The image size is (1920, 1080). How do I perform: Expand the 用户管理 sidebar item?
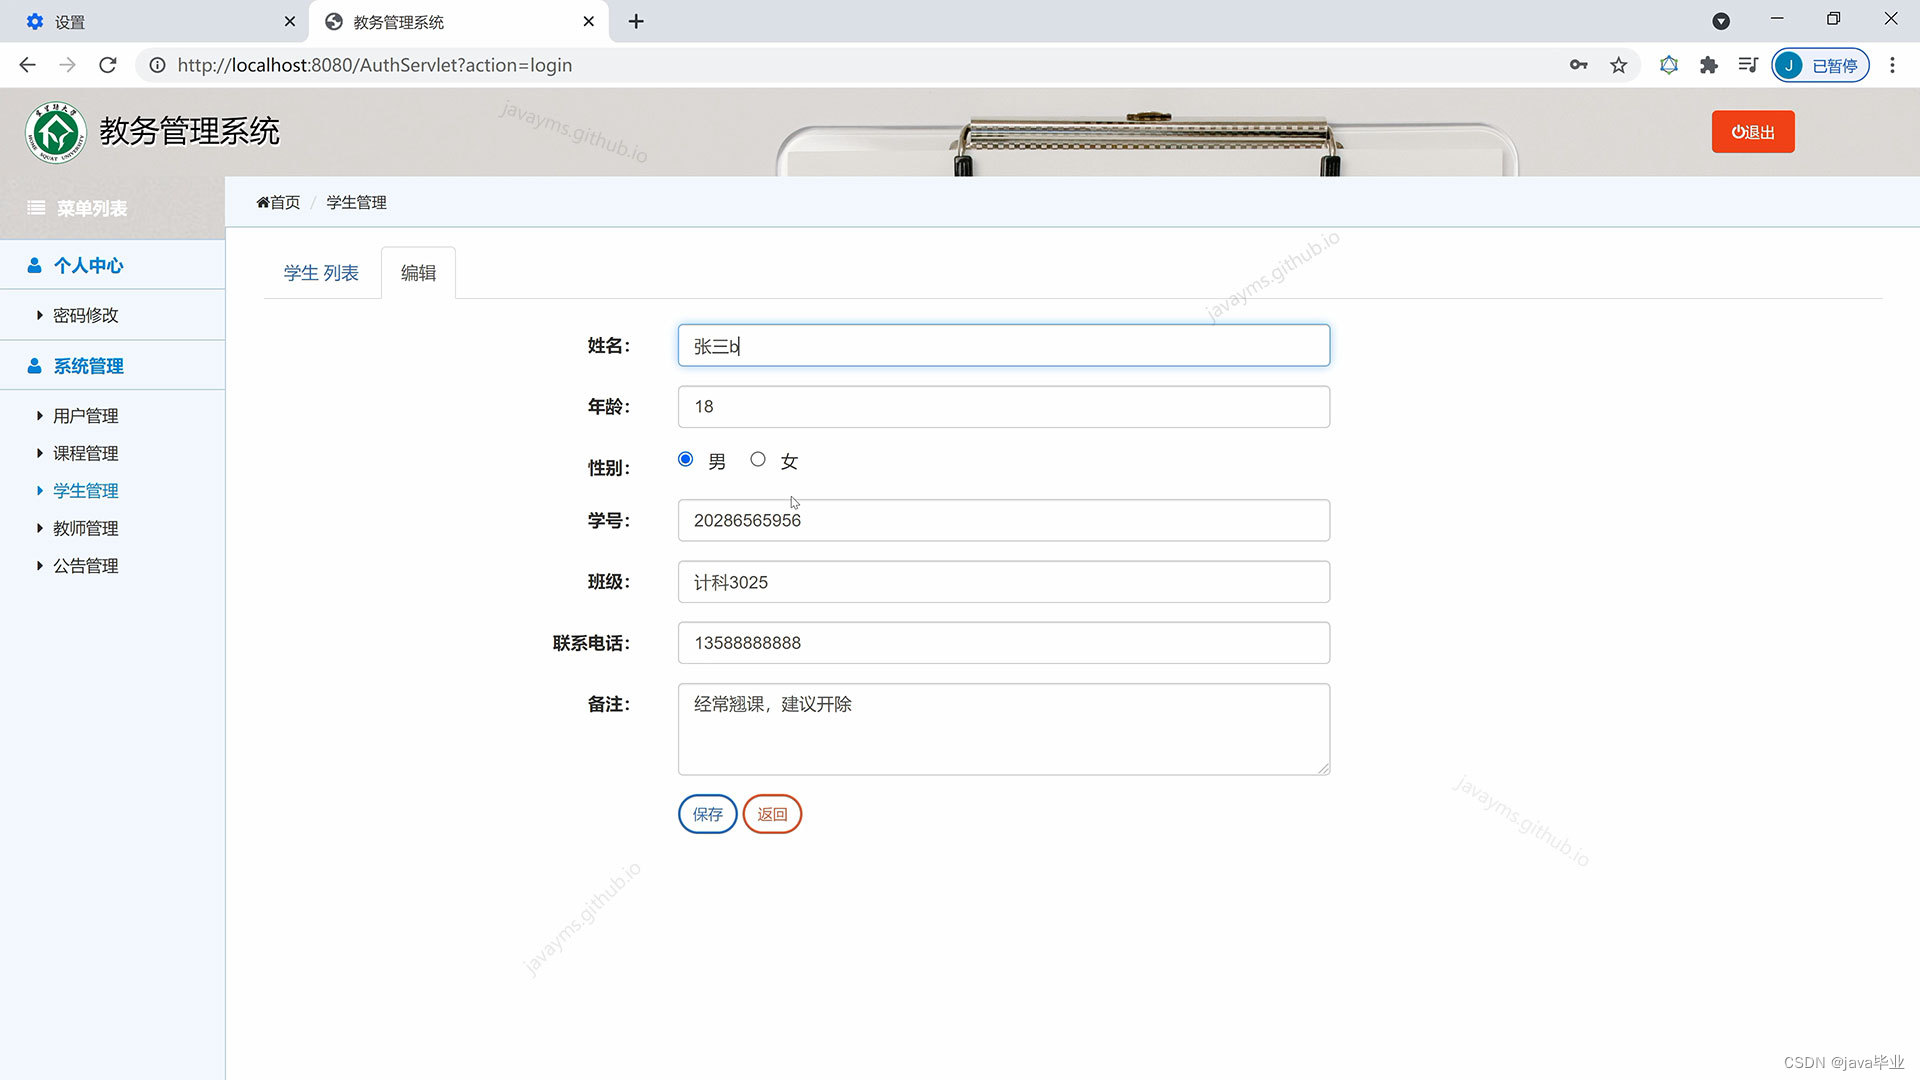point(85,416)
